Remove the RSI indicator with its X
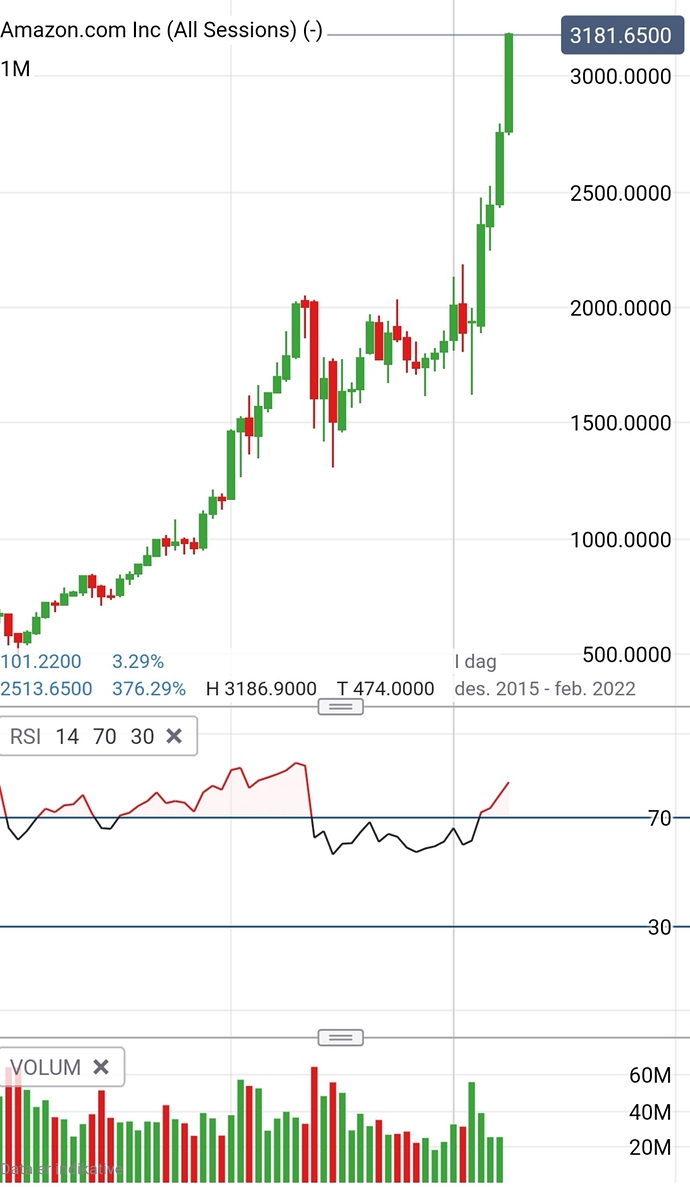The width and height of the screenshot is (690, 1187). click(x=173, y=736)
